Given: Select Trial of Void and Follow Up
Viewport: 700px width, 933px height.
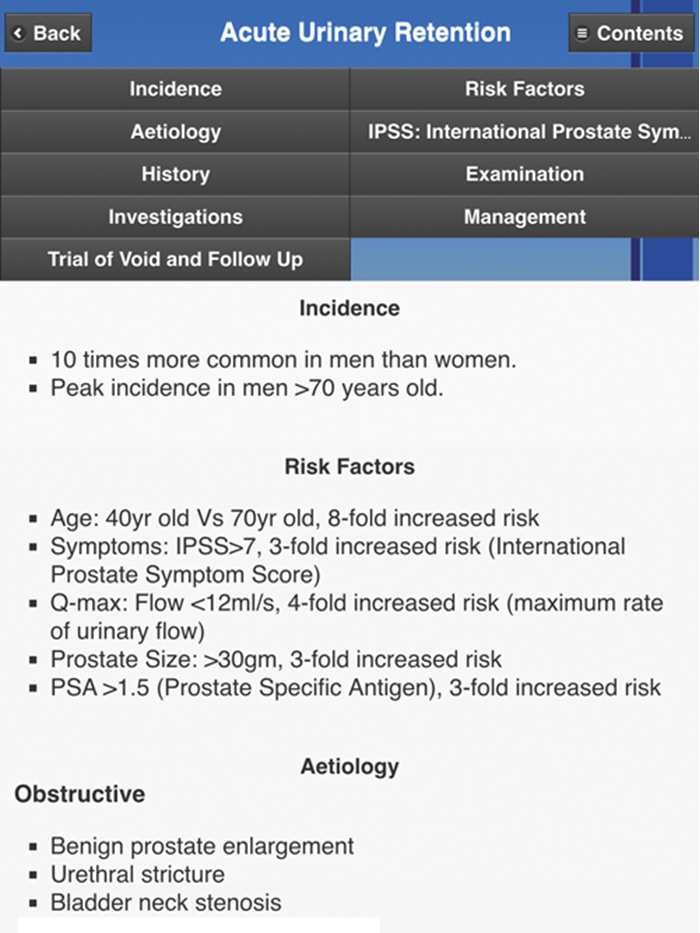Looking at the screenshot, I should tap(175, 258).
